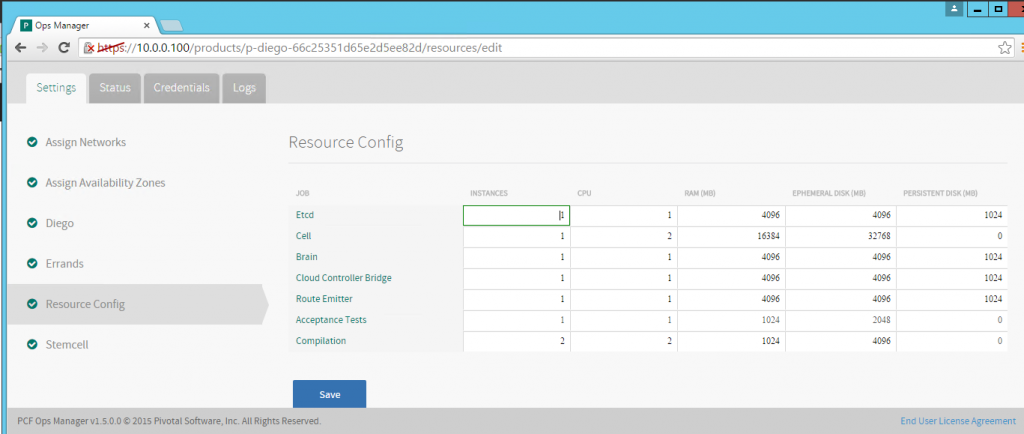Click the Route Emitter job name
Viewport: 1024px width, 434px height.
pyautogui.click(x=324, y=298)
